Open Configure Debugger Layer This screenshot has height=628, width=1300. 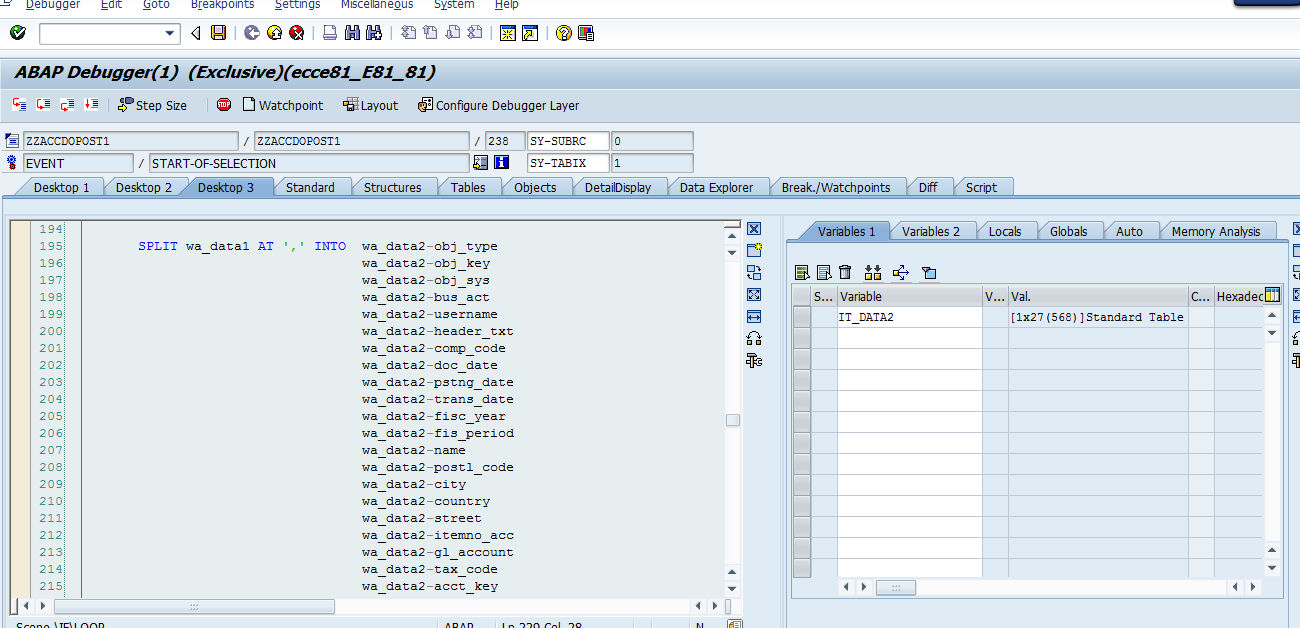click(x=498, y=104)
